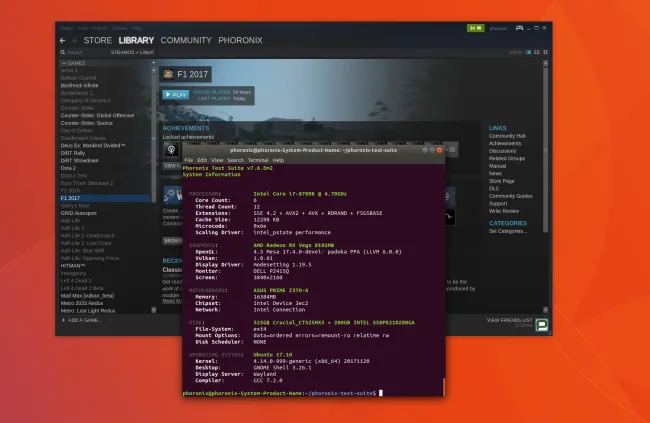Select DiRT Showdown in games list
The height and width of the screenshot is (423, 650).
pos(80,160)
